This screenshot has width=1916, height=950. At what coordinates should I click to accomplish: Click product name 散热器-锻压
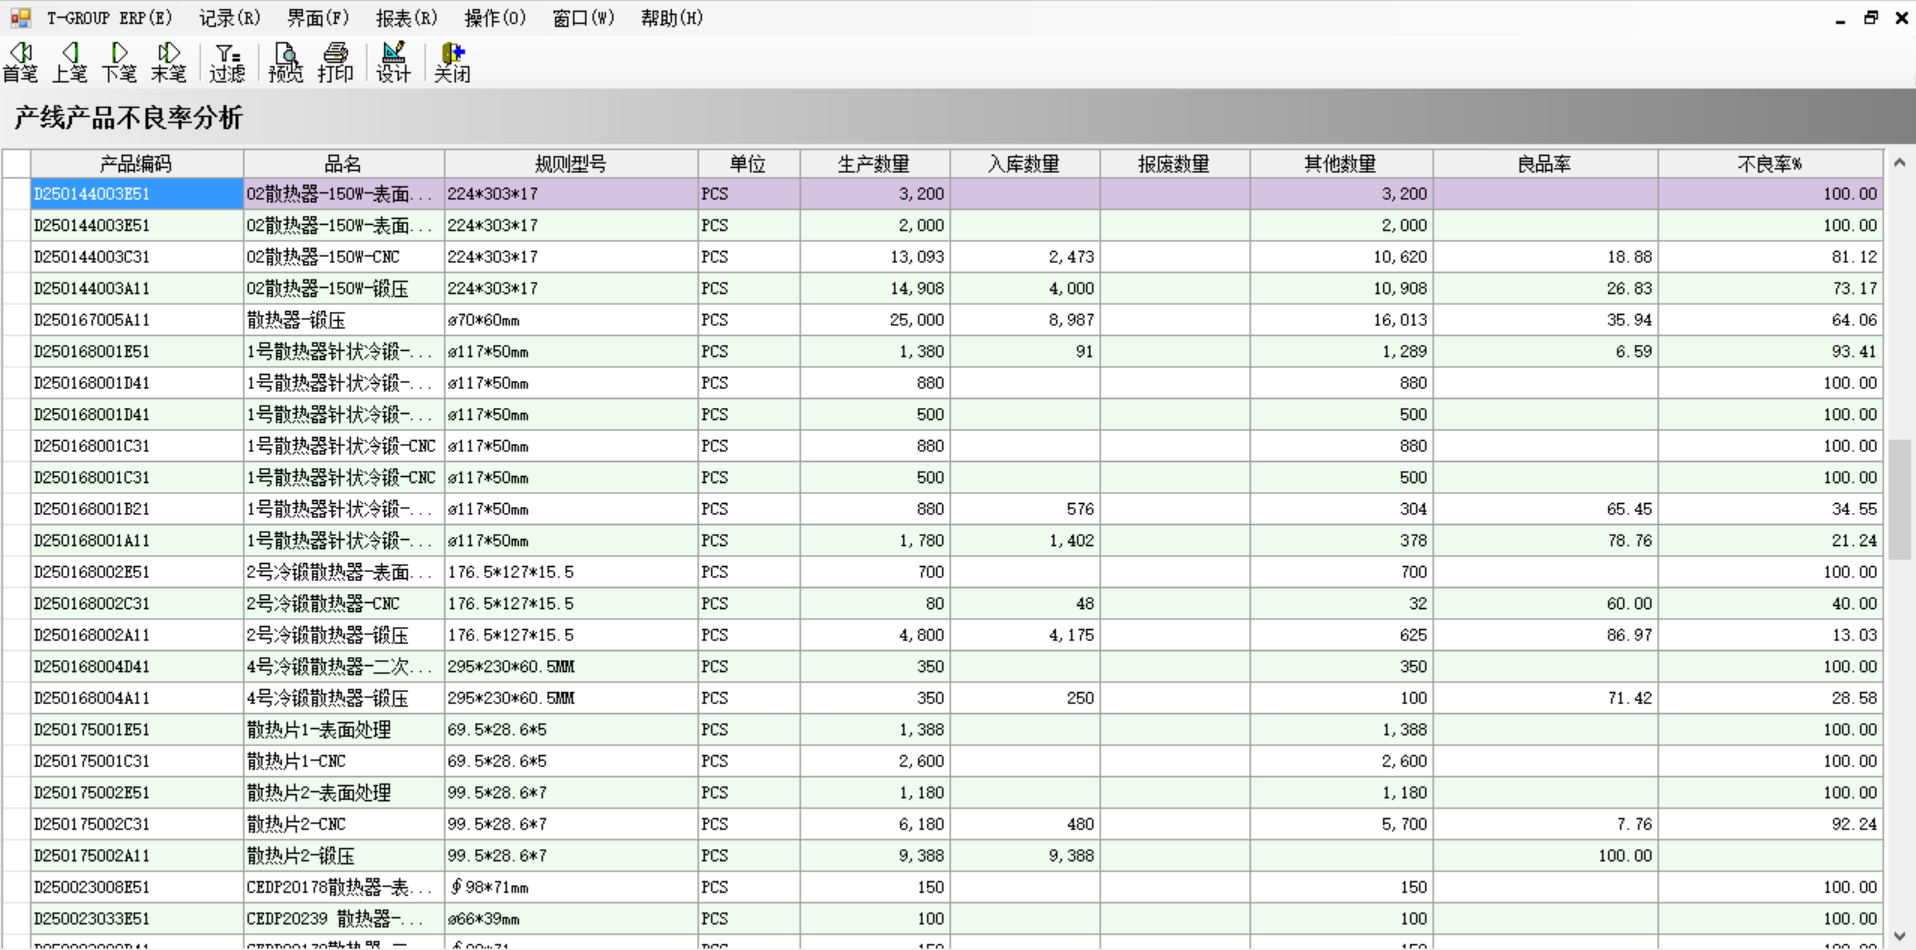344,320
